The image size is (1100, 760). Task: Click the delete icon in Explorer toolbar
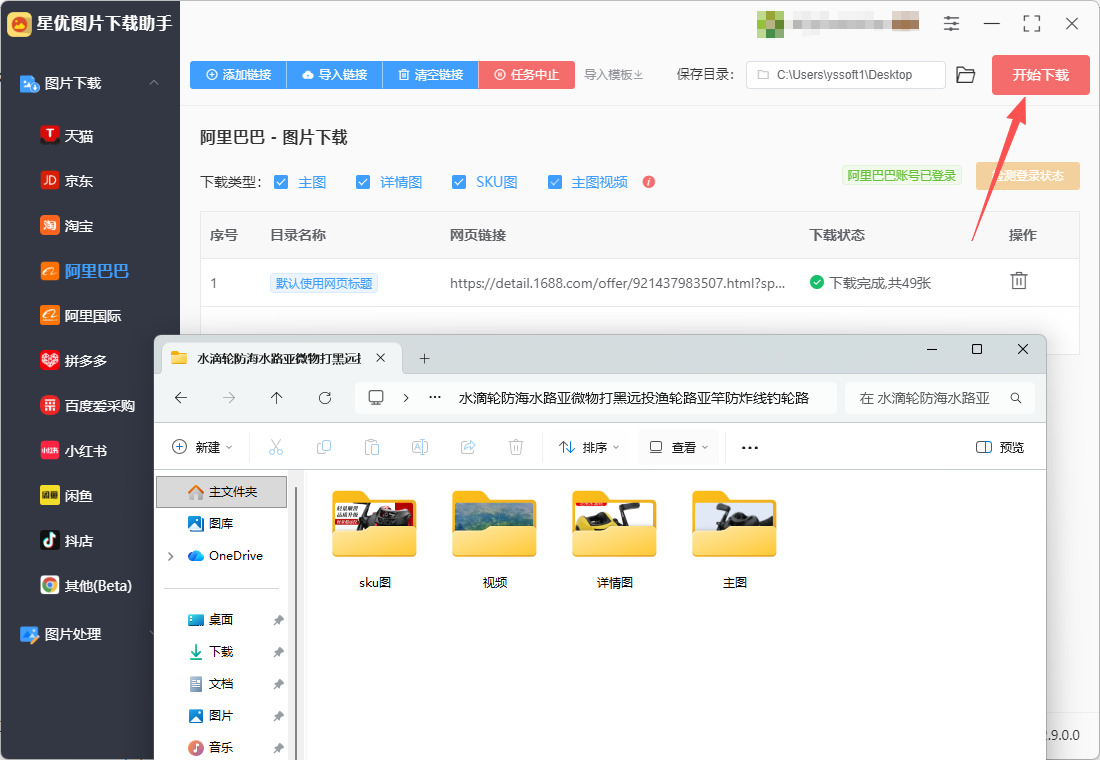click(516, 447)
